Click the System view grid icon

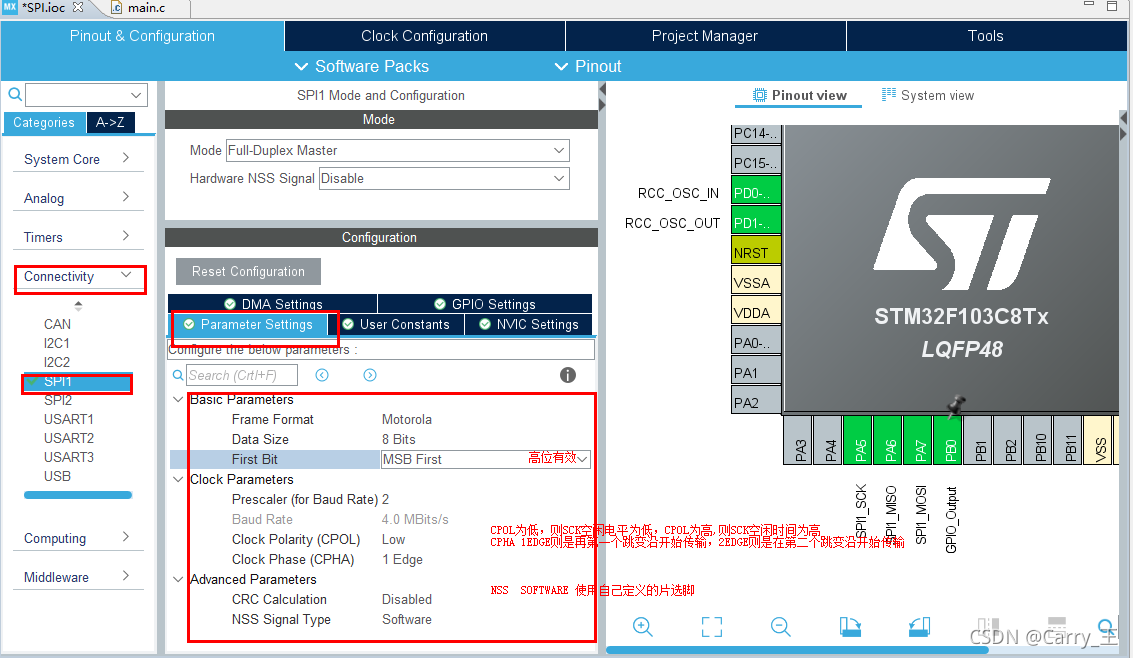pos(889,95)
